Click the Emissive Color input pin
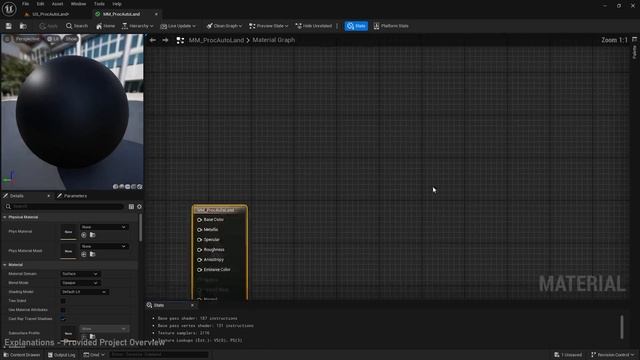Image resolution: width=640 pixels, height=360 pixels. (x=200, y=270)
